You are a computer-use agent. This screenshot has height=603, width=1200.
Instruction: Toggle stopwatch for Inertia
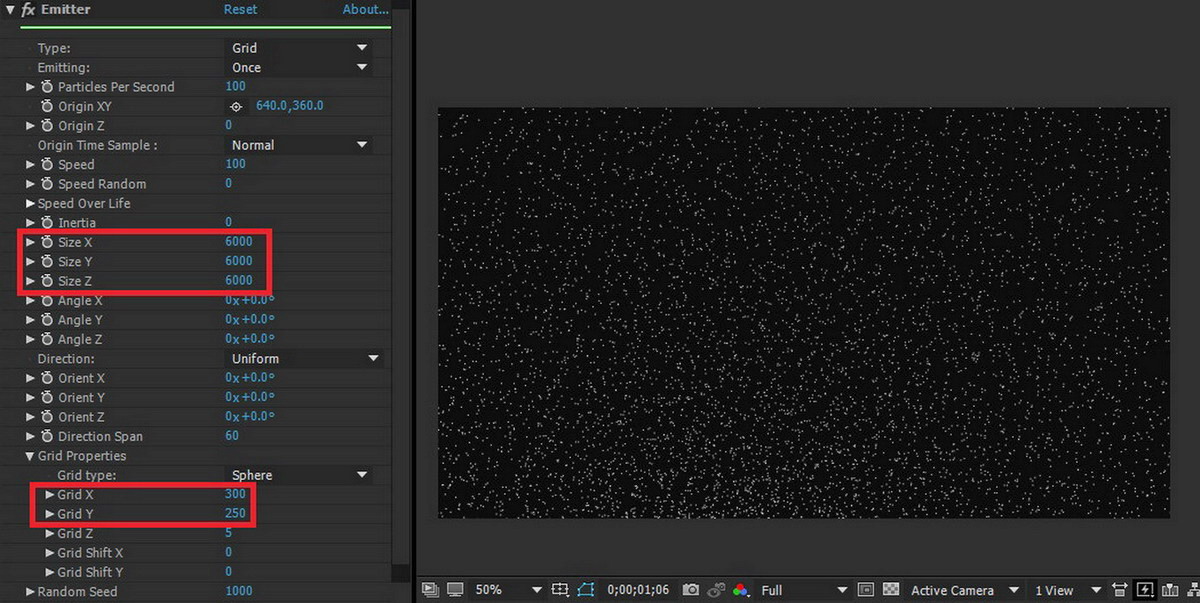coord(47,223)
